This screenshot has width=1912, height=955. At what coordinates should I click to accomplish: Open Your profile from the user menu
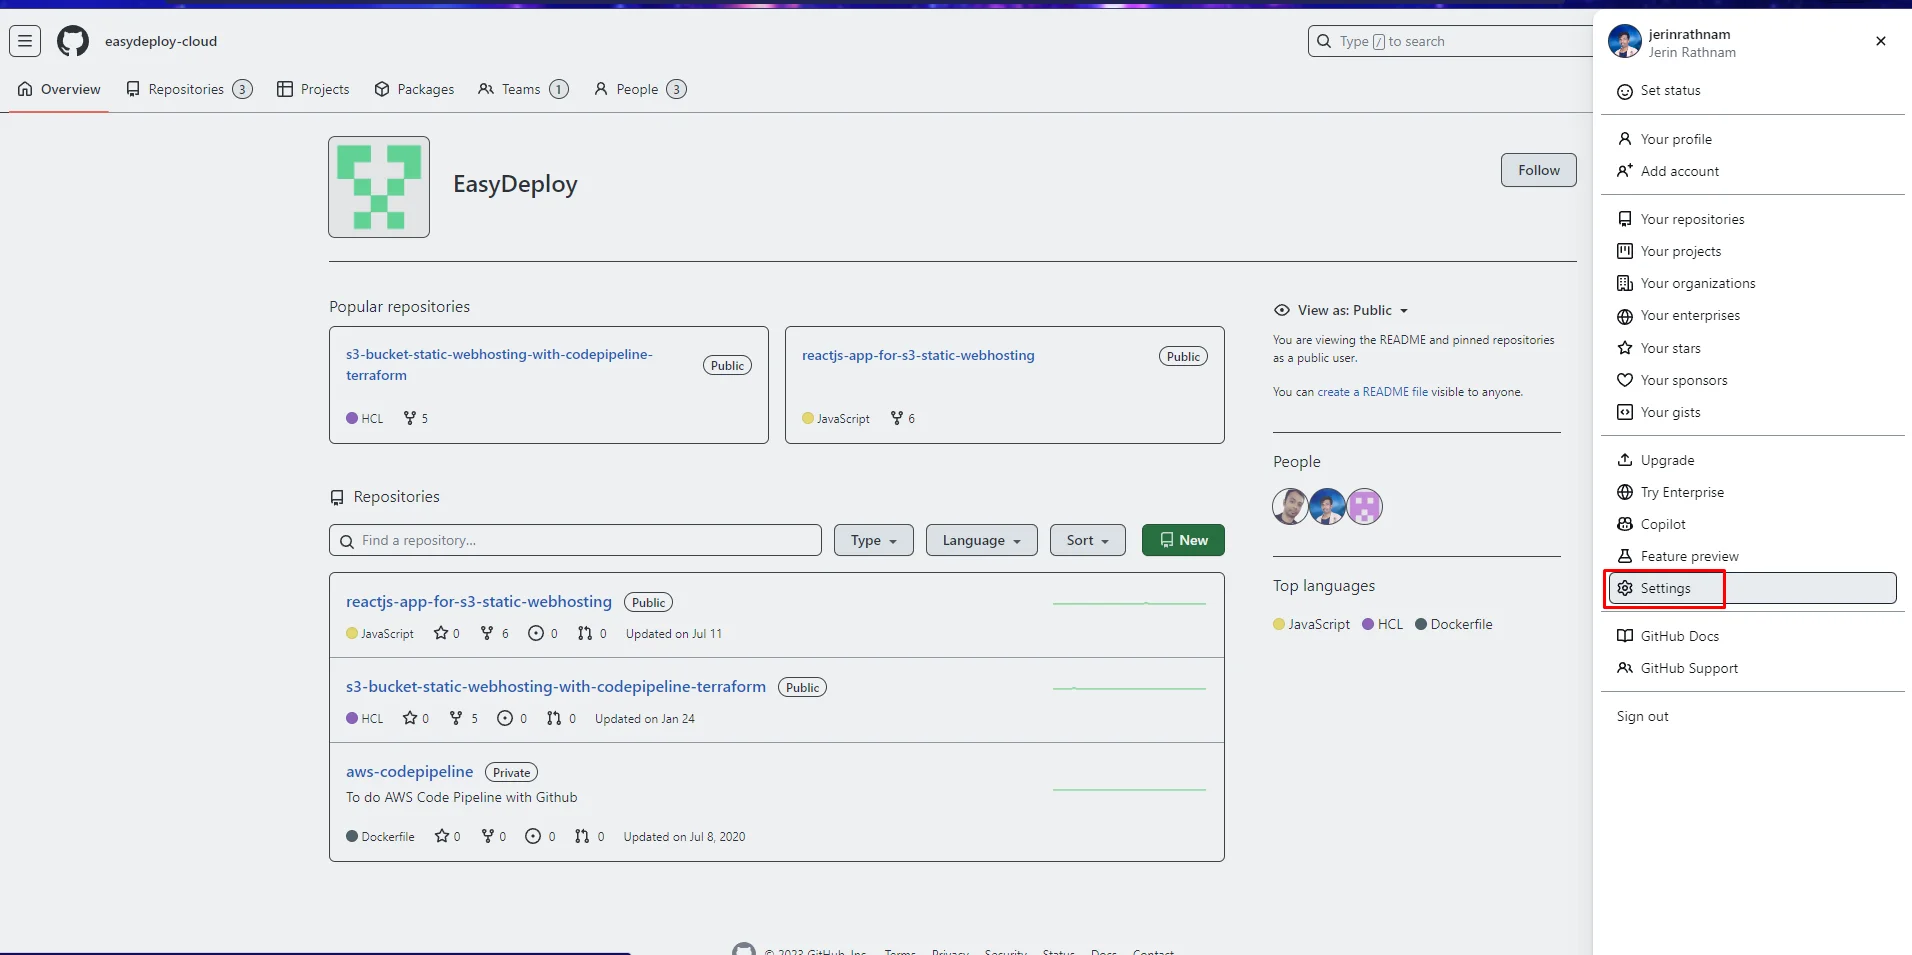(x=1752, y=139)
